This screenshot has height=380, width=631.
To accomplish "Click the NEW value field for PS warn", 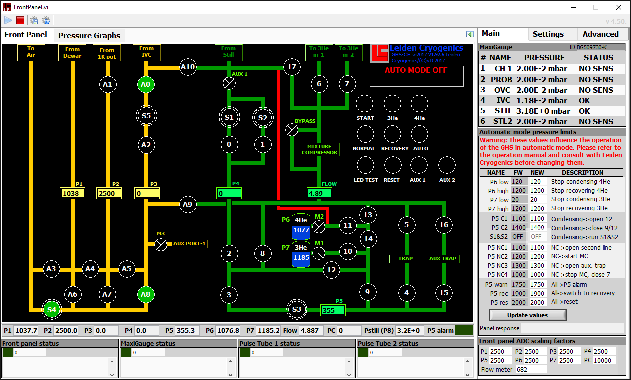I will tap(537, 284).
